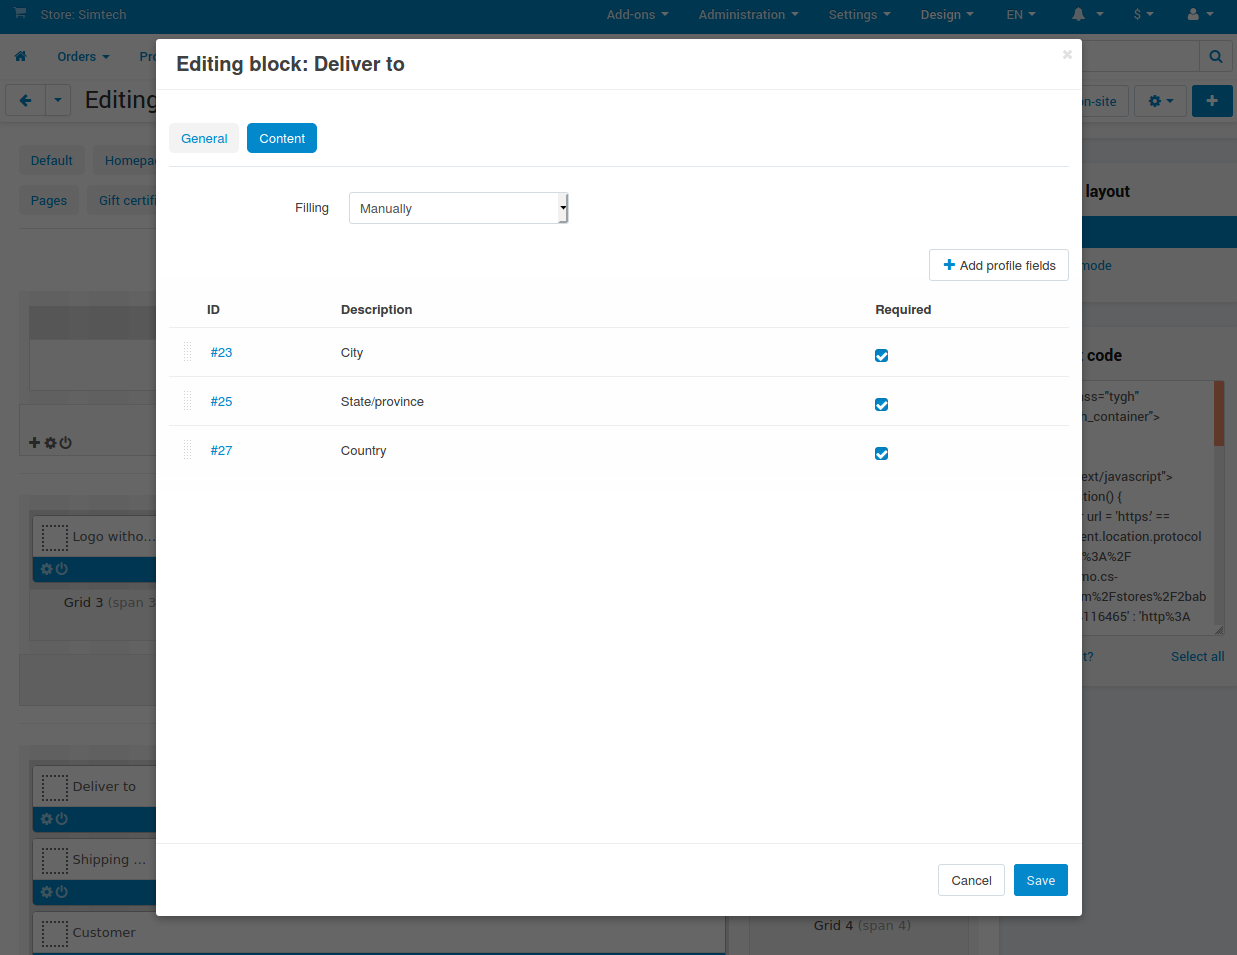Screen dimensions: 1237x955
Task: Grab the drag handle for Country row
Action: (187, 450)
